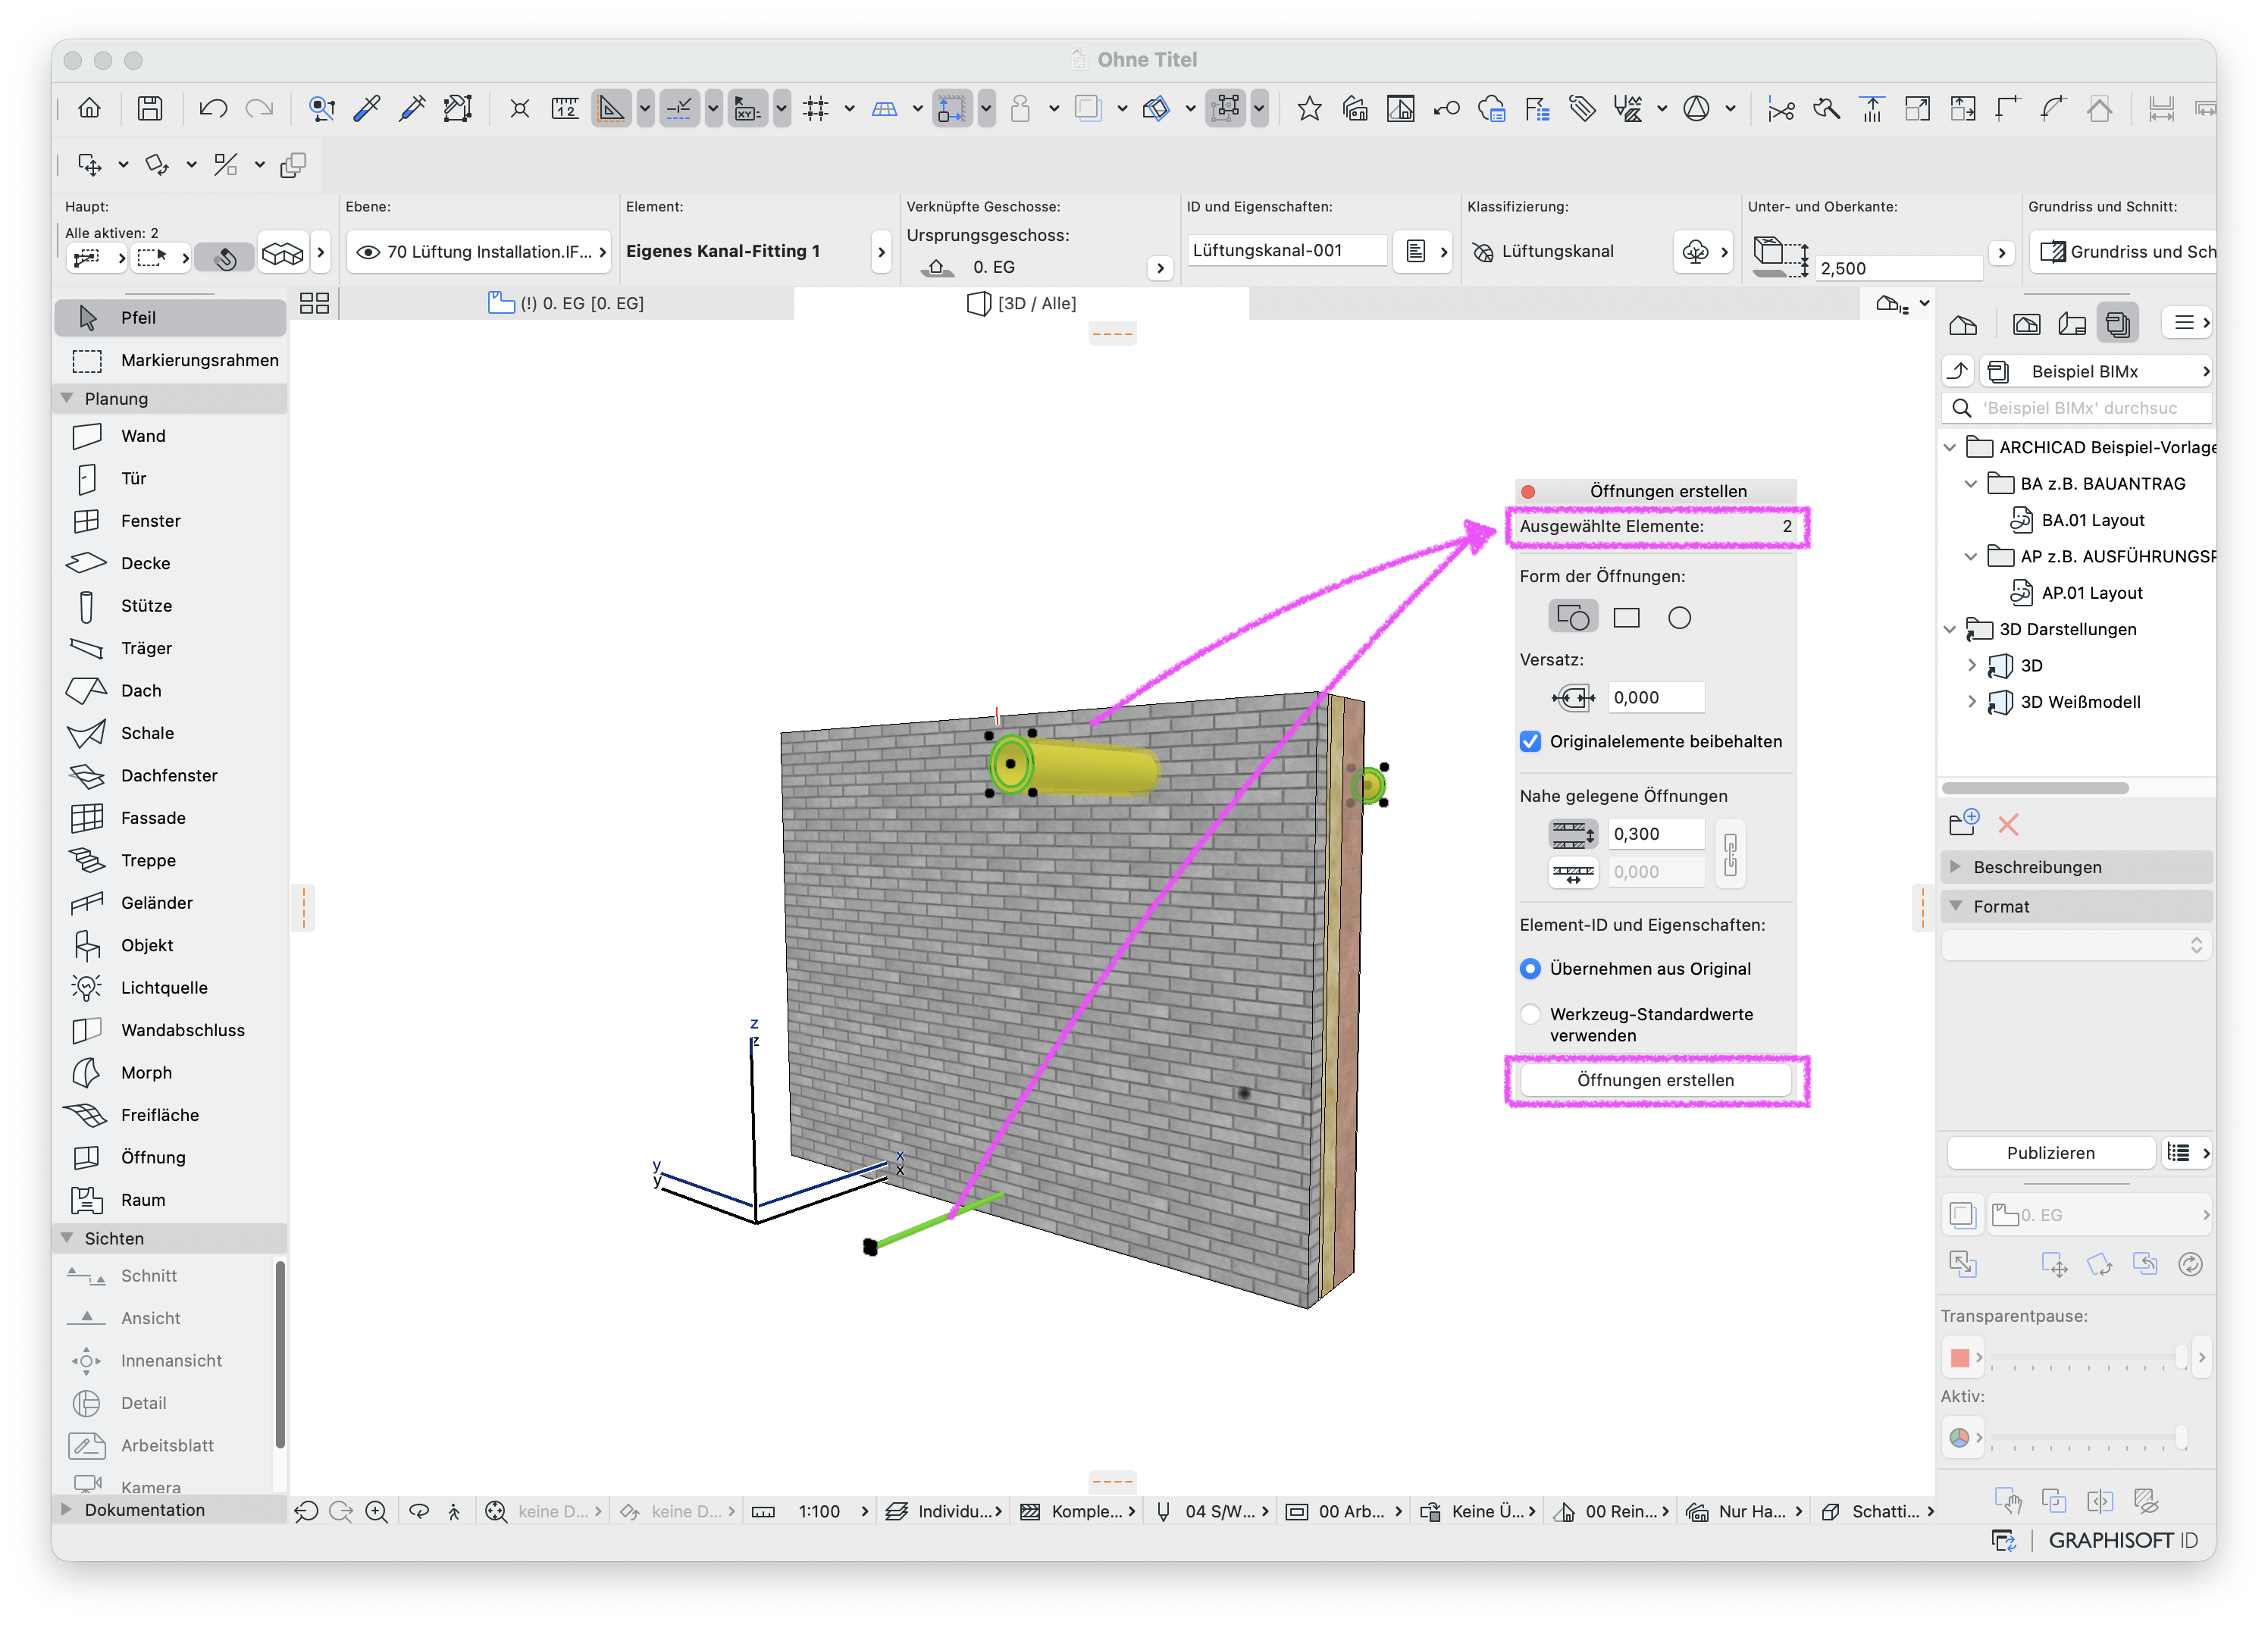Toggle Originalelemente beibehalten checkbox

pos(1530,742)
